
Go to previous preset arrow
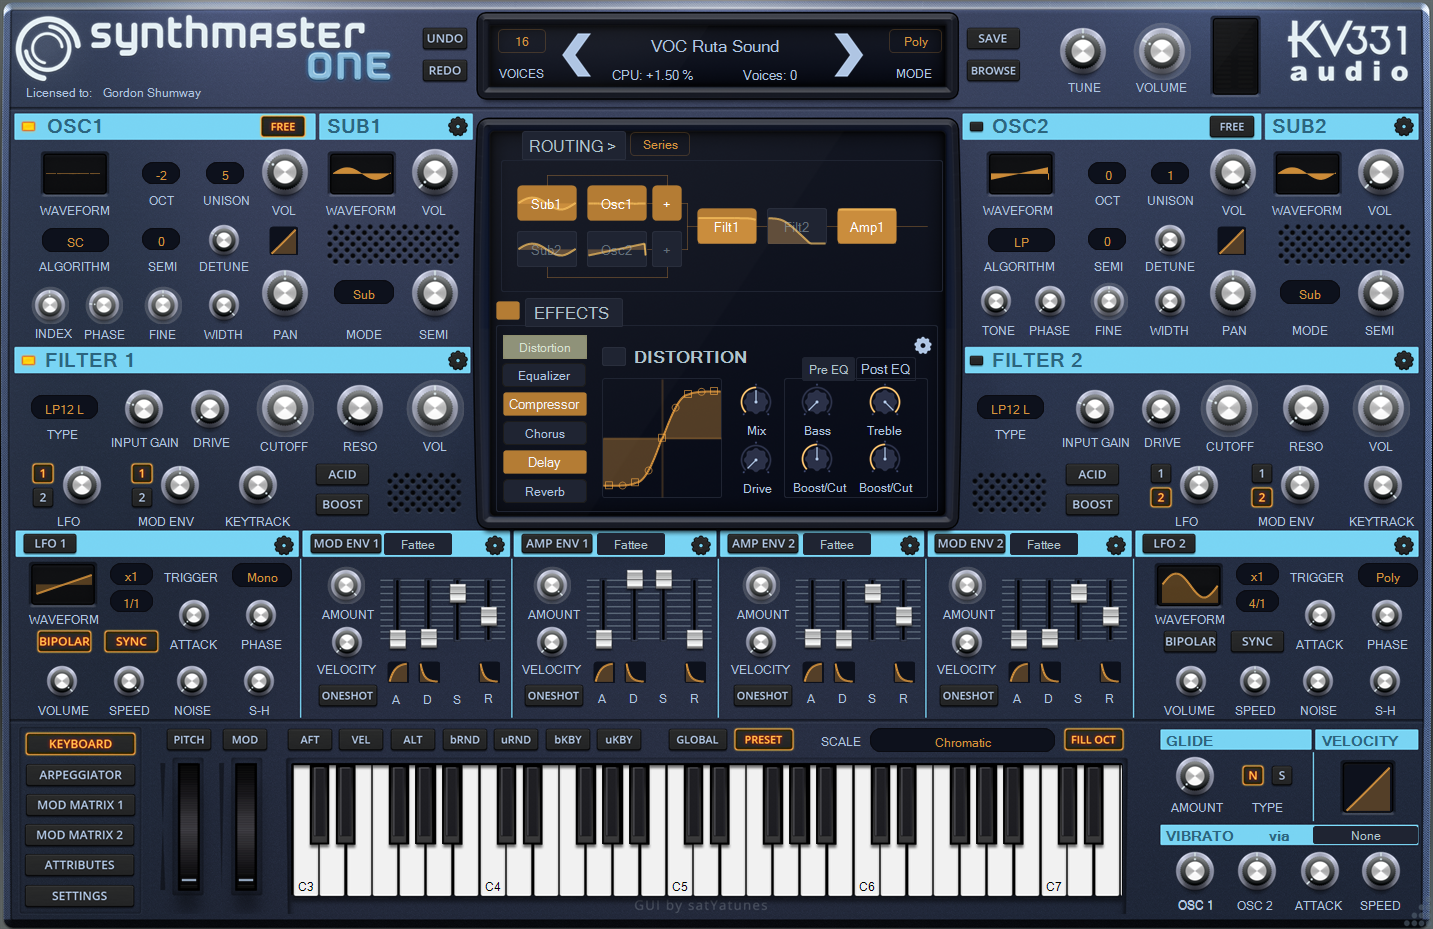click(576, 55)
